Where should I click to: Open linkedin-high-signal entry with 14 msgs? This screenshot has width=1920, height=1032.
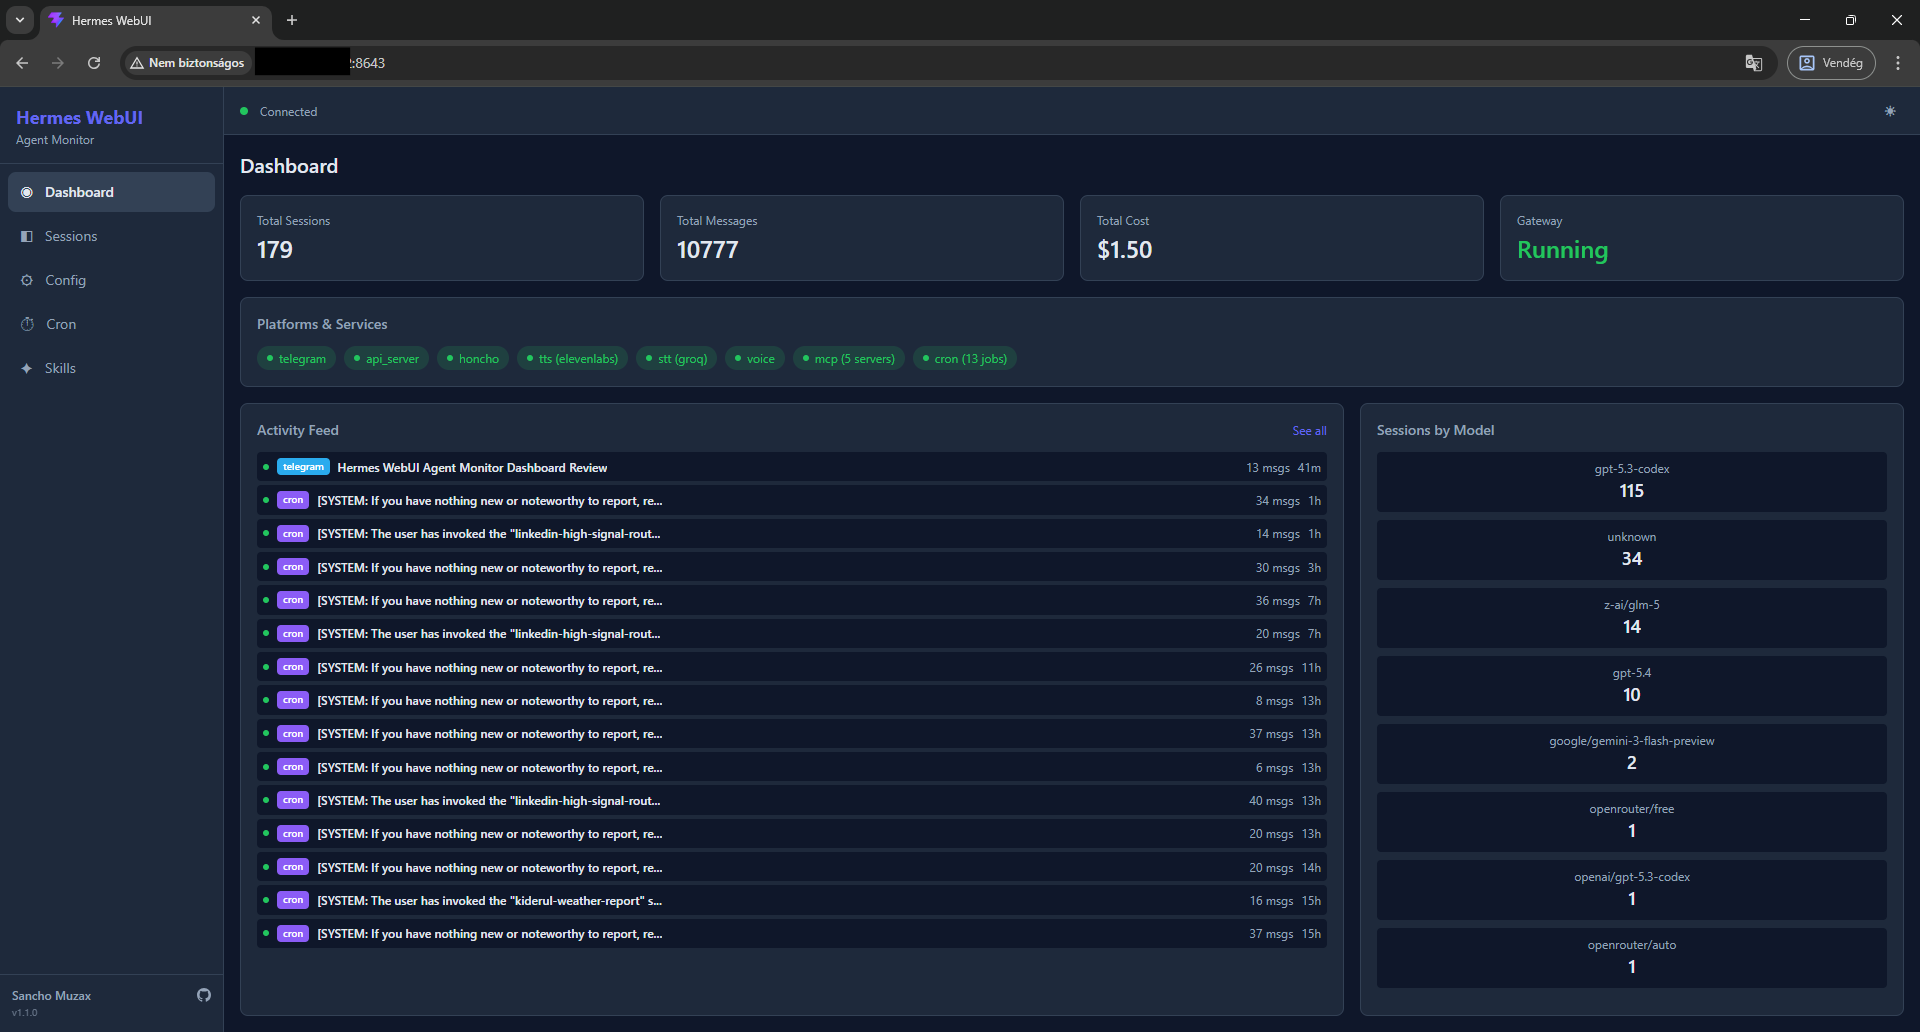click(x=792, y=534)
